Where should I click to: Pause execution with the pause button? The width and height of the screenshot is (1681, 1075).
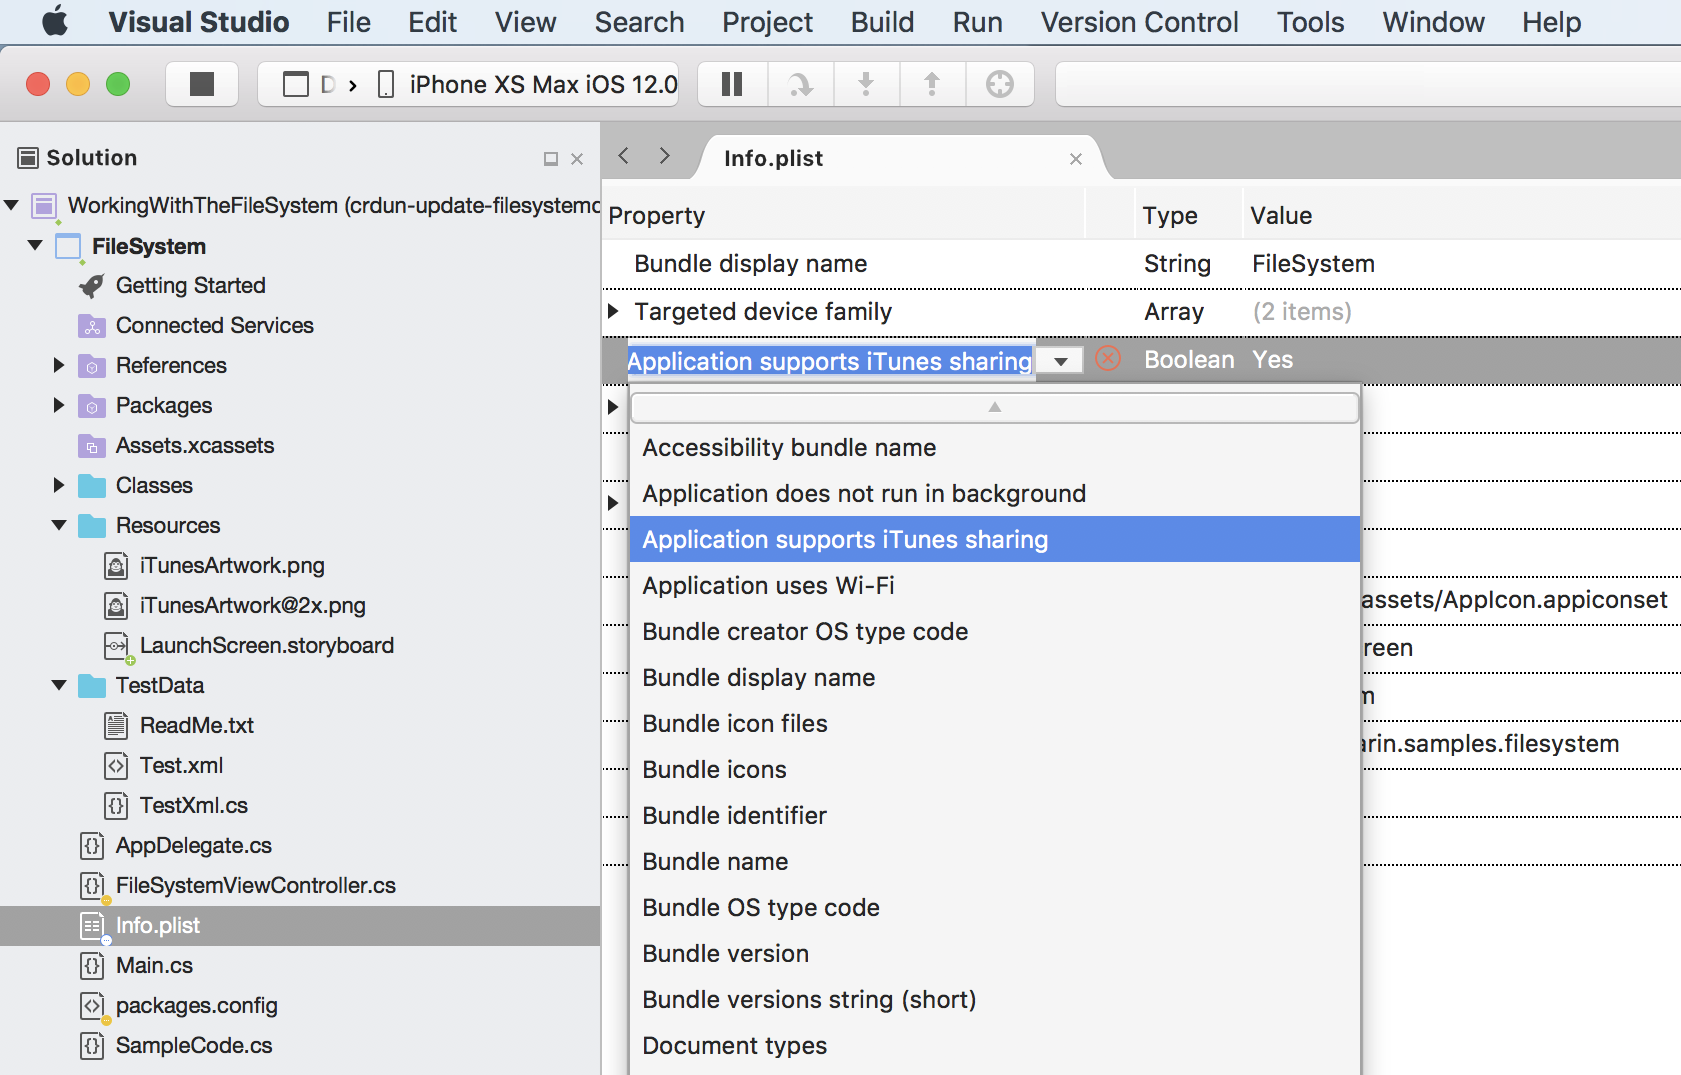732,85
